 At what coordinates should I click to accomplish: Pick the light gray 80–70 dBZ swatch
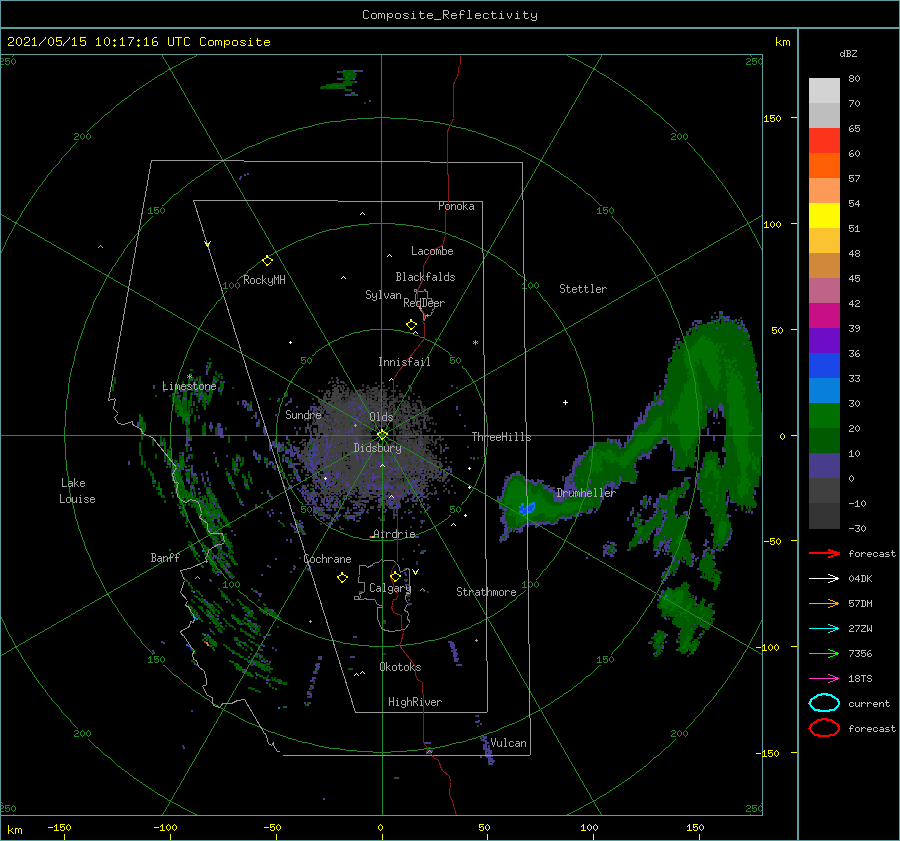(824, 91)
